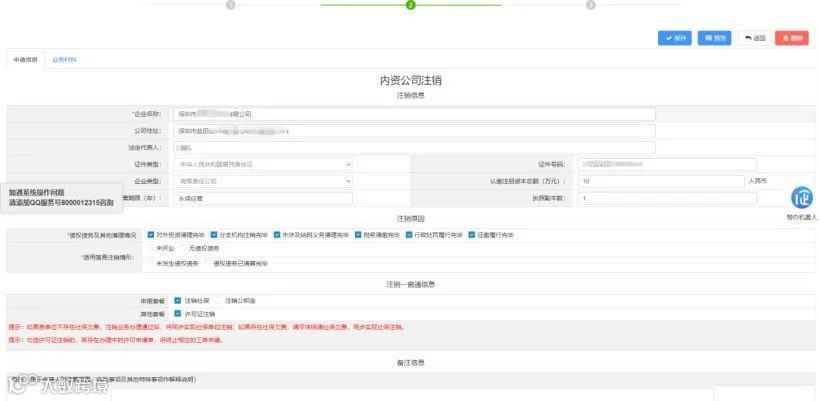The image size is (820, 401).
Task: Uncheck 行政处罚履行完毕 checkbox
Action: point(409,235)
